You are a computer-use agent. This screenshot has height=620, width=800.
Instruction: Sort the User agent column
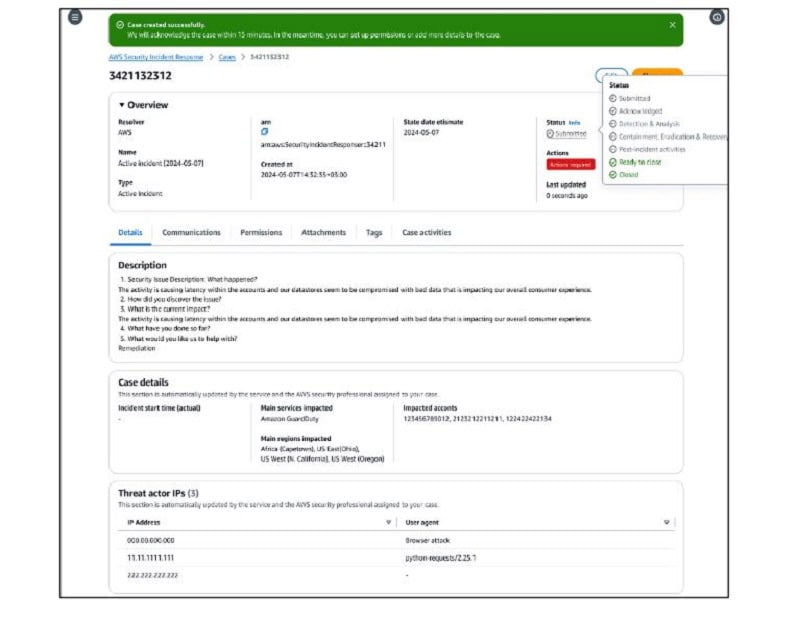[666, 523]
